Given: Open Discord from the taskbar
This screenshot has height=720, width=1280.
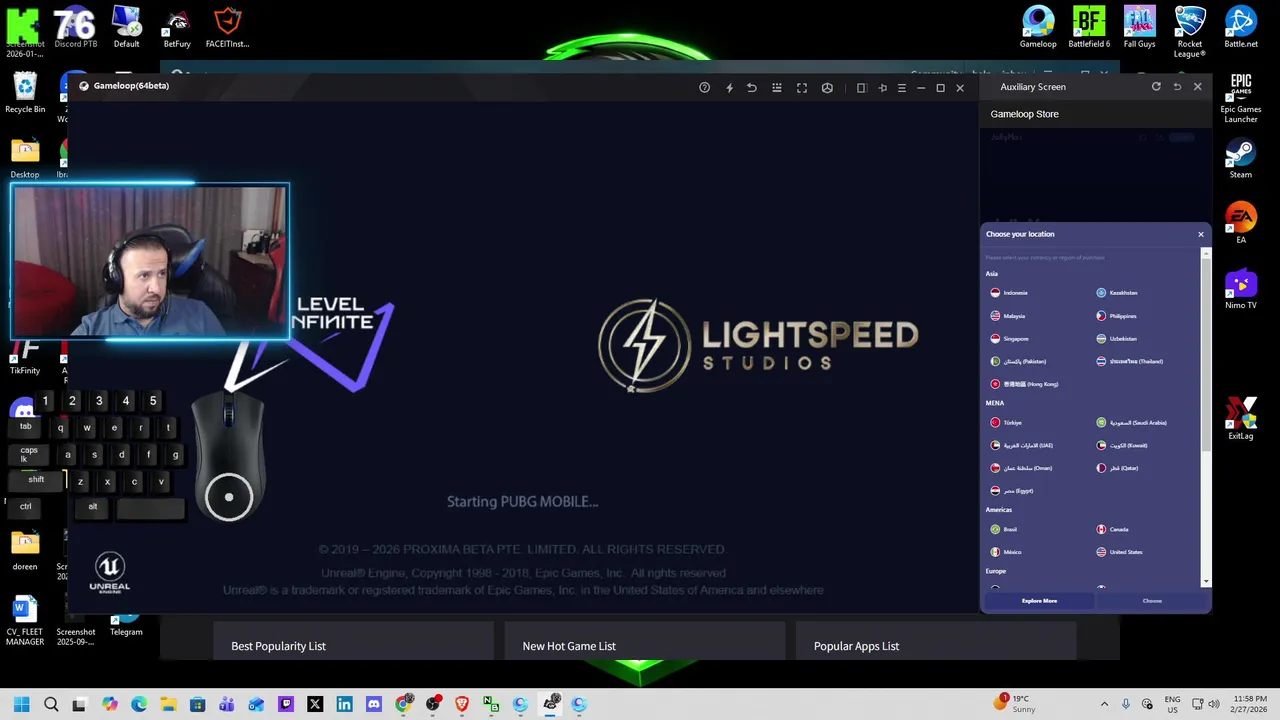Looking at the screenshot, I should coord(374,704).
